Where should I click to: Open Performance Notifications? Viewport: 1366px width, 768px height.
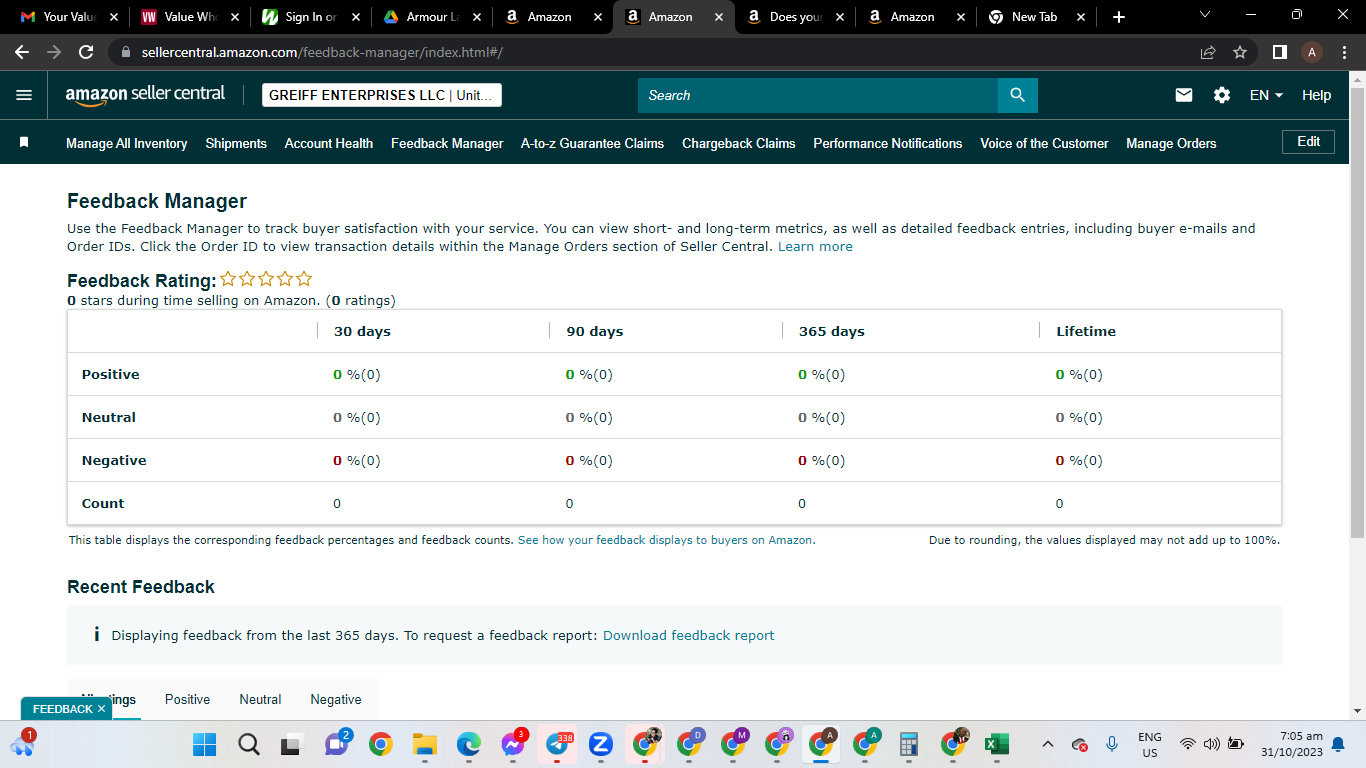pos(888,143)
